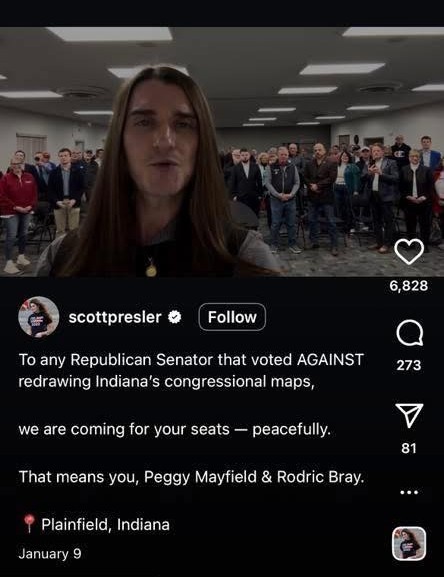The height and width of the screenshot is (577, 444).
Task: Open the scottpresler username link
Action: 115,317
